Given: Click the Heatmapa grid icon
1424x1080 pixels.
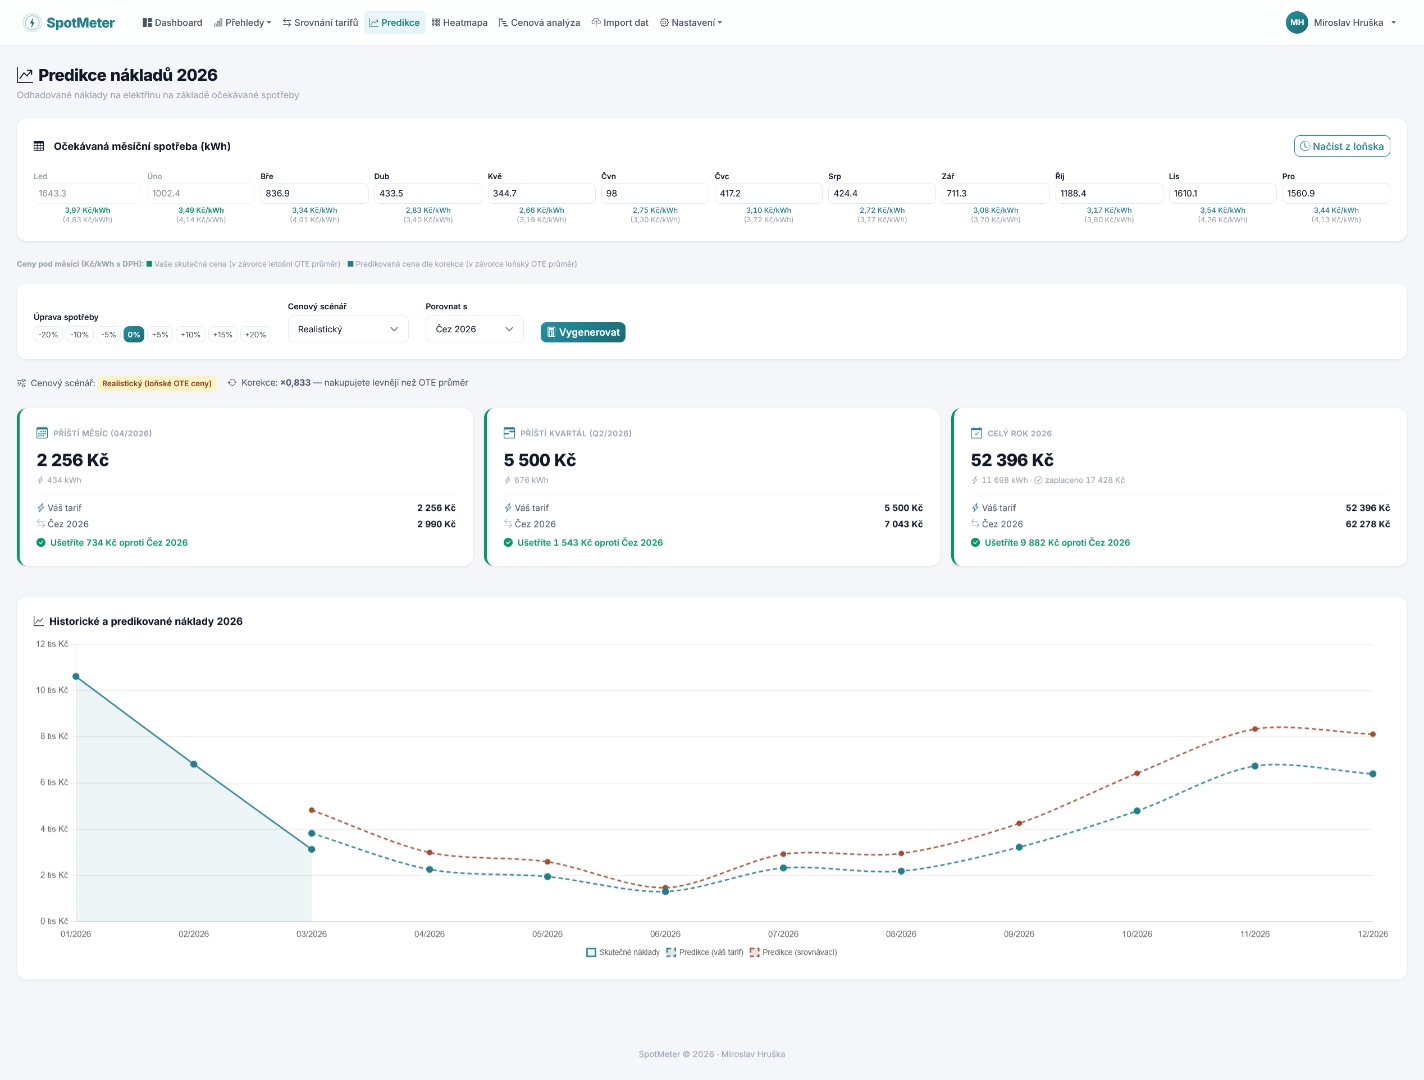Looking at the screenshot, I should 436,22.
